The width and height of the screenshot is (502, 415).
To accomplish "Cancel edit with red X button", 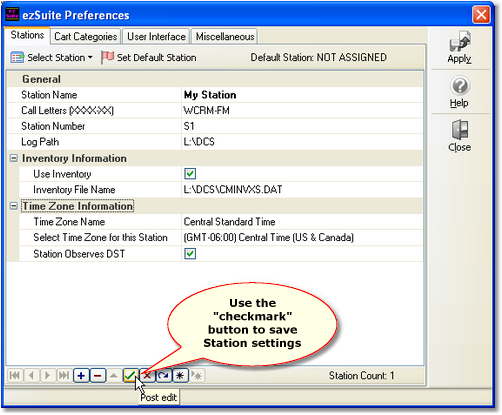I will tap(147, 376).
